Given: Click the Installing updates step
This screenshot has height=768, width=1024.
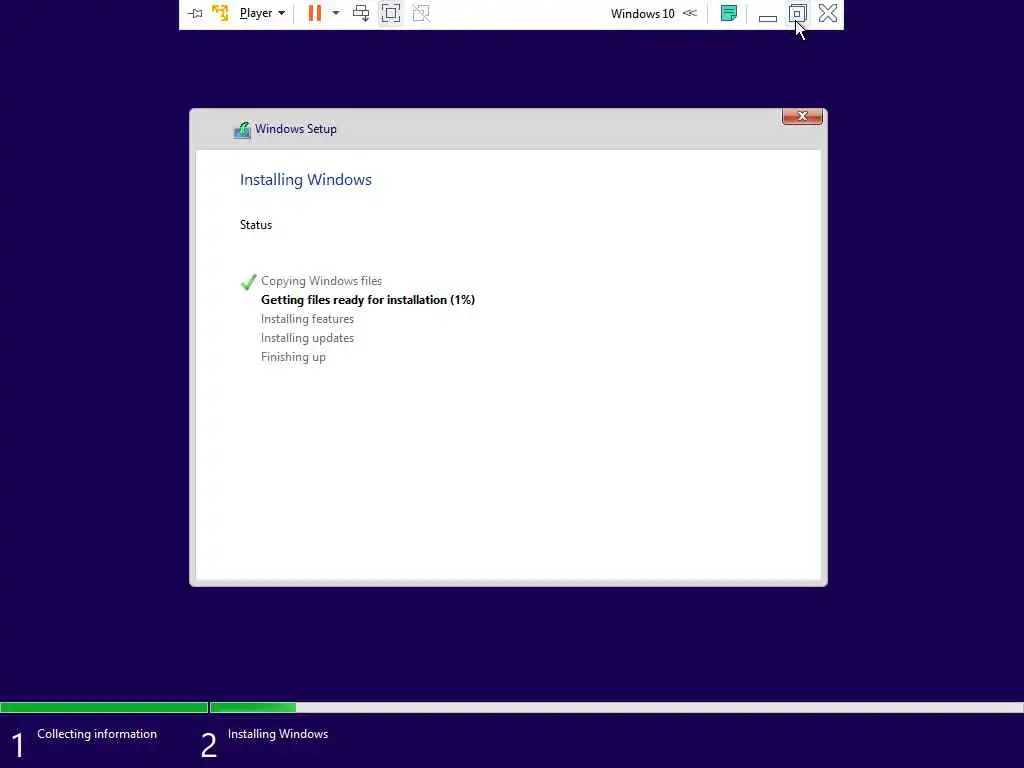Looking at the screenshot, I should tap(308, 338).
